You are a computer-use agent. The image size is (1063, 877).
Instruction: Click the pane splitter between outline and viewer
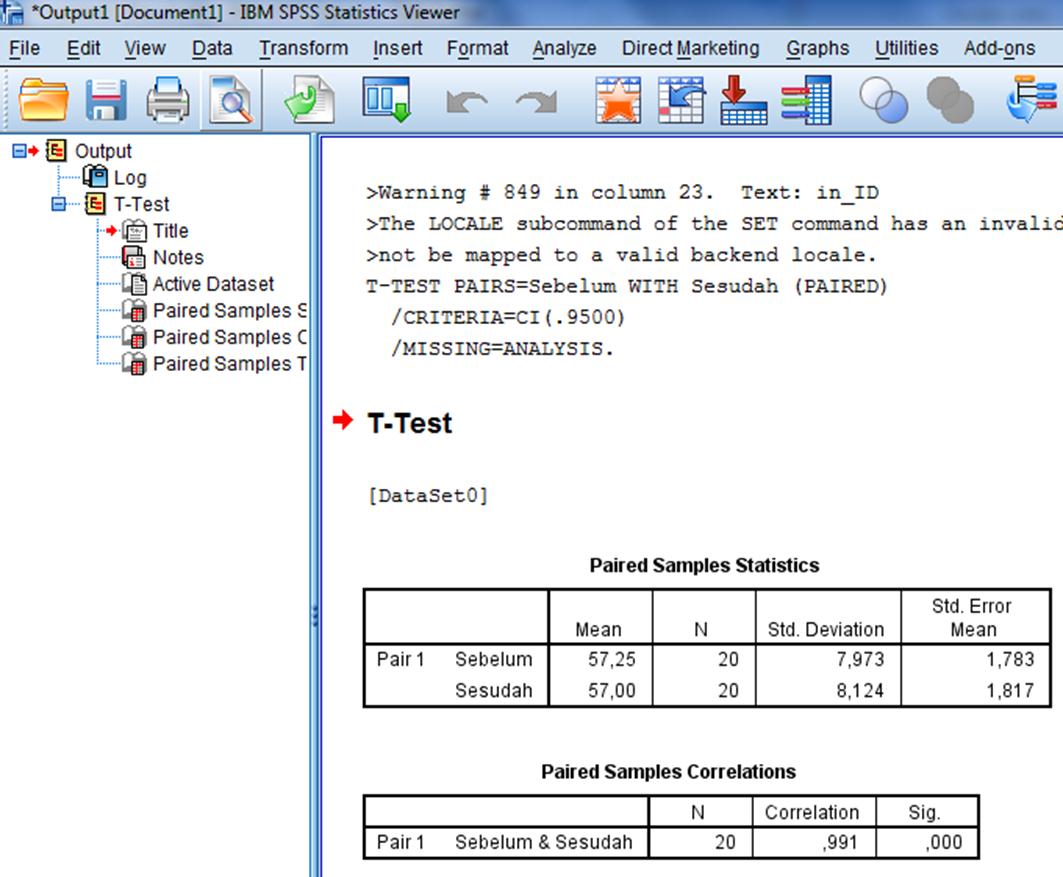point(315,505)
